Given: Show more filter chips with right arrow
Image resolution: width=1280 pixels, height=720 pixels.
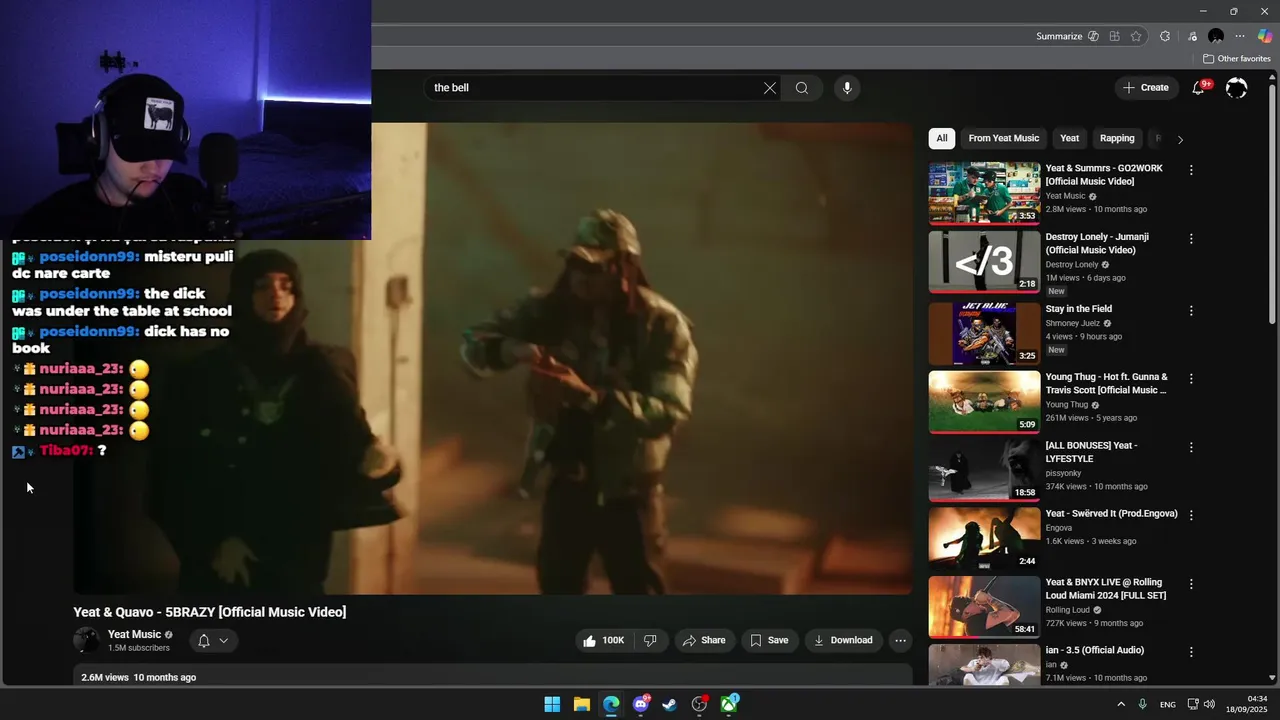Looking at the screenshot, I should [x=1180, y=139].
